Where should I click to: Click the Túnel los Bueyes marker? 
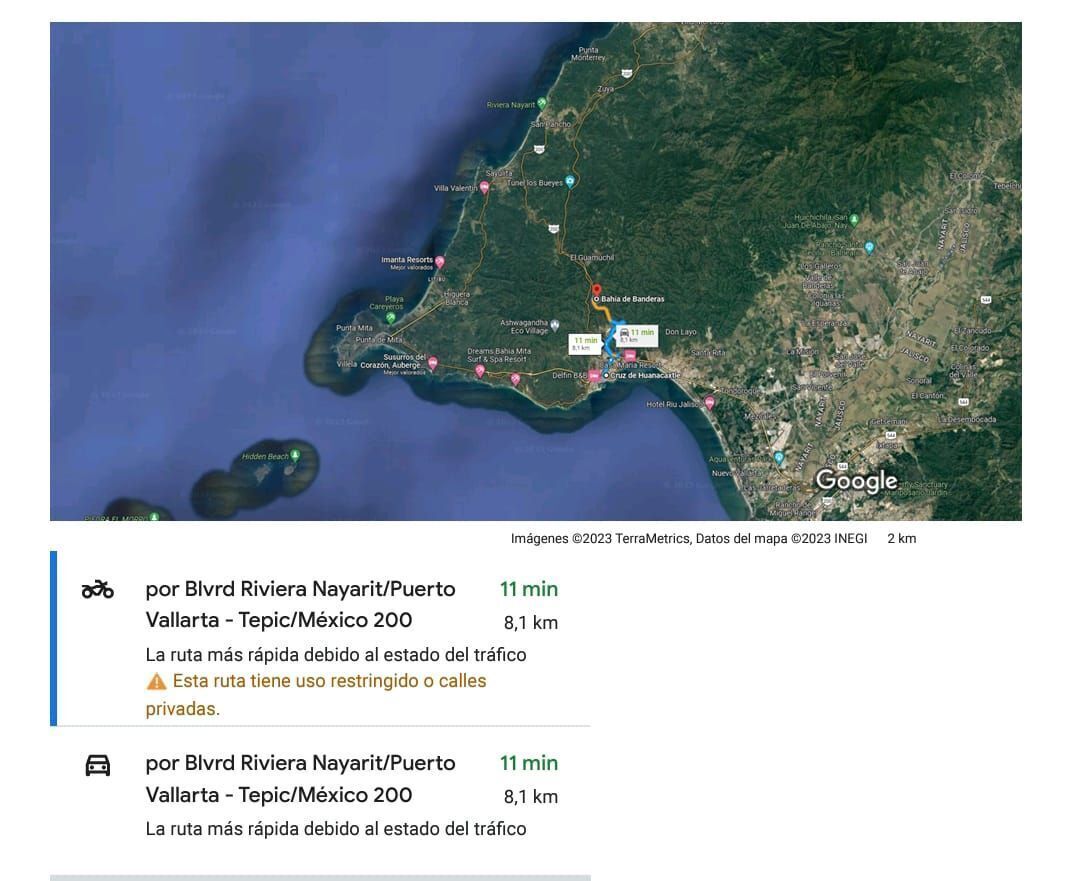570,181
